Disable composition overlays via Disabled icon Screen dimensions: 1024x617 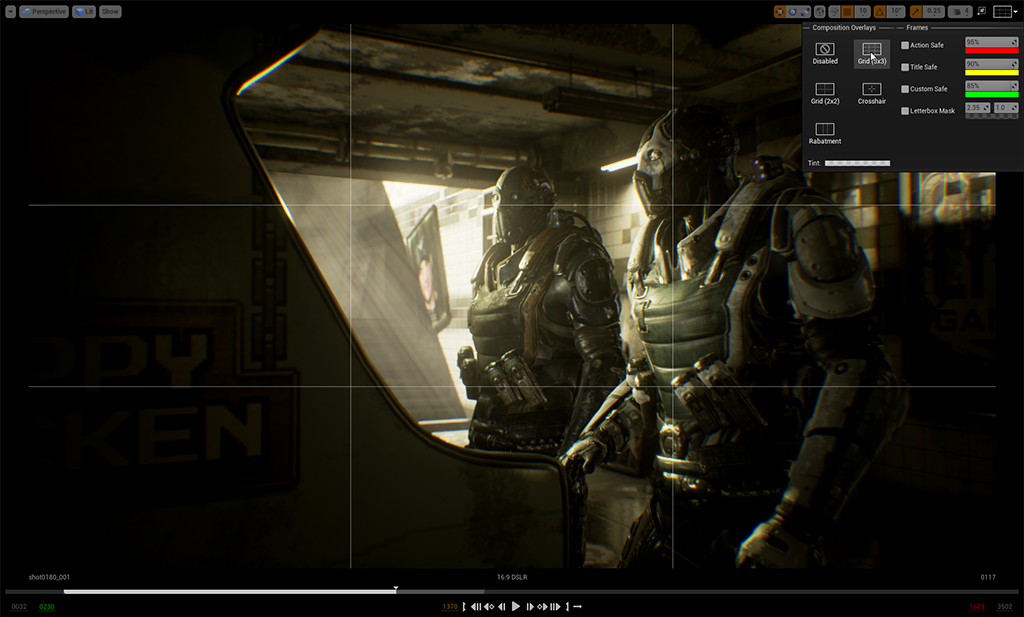tap(824, 51)
